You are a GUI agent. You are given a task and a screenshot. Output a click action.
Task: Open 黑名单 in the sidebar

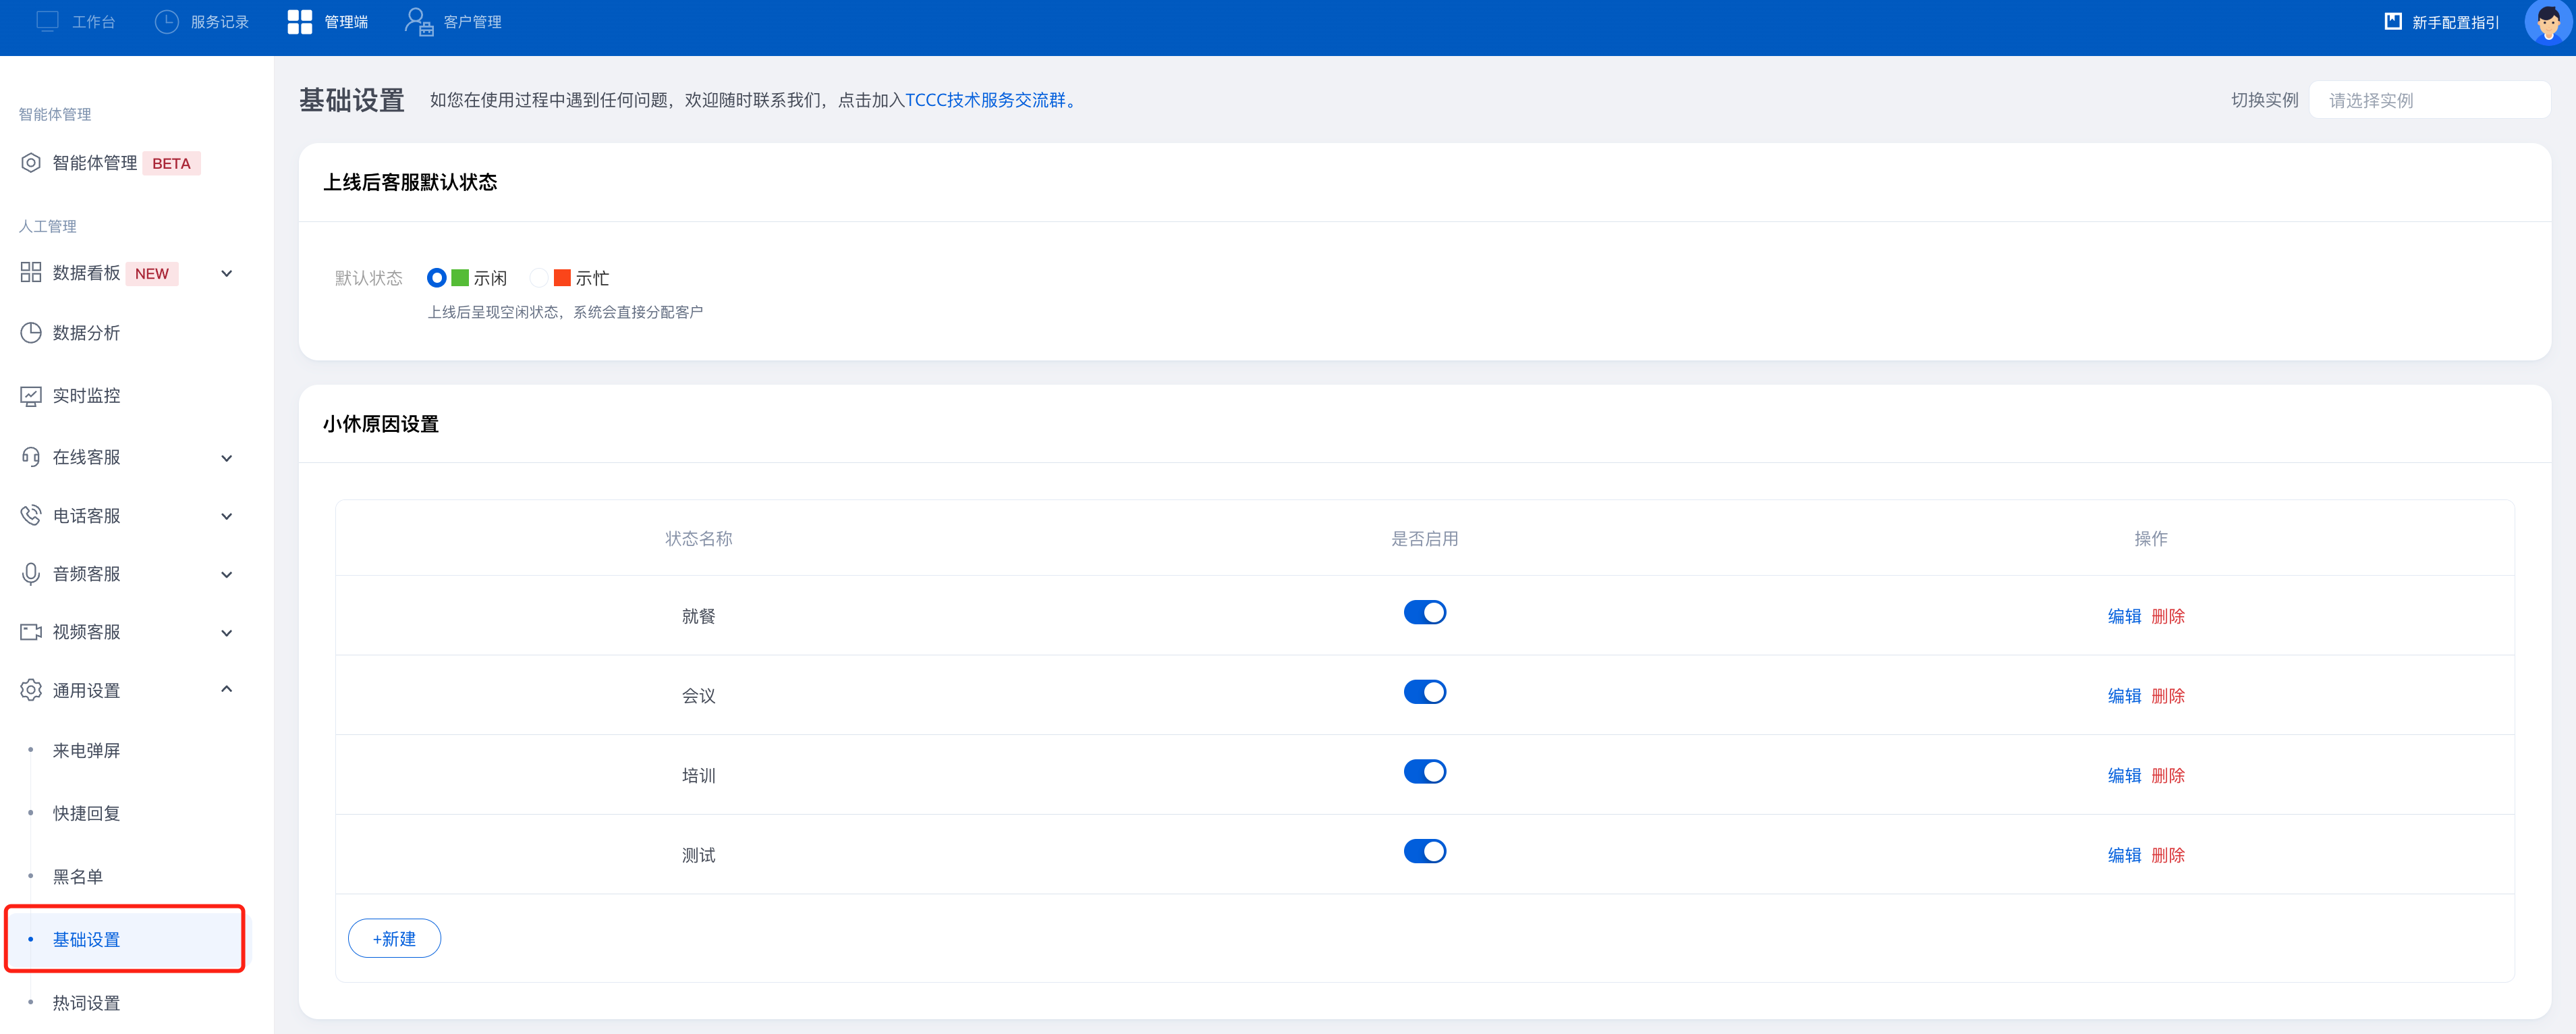tap(77, 876)
